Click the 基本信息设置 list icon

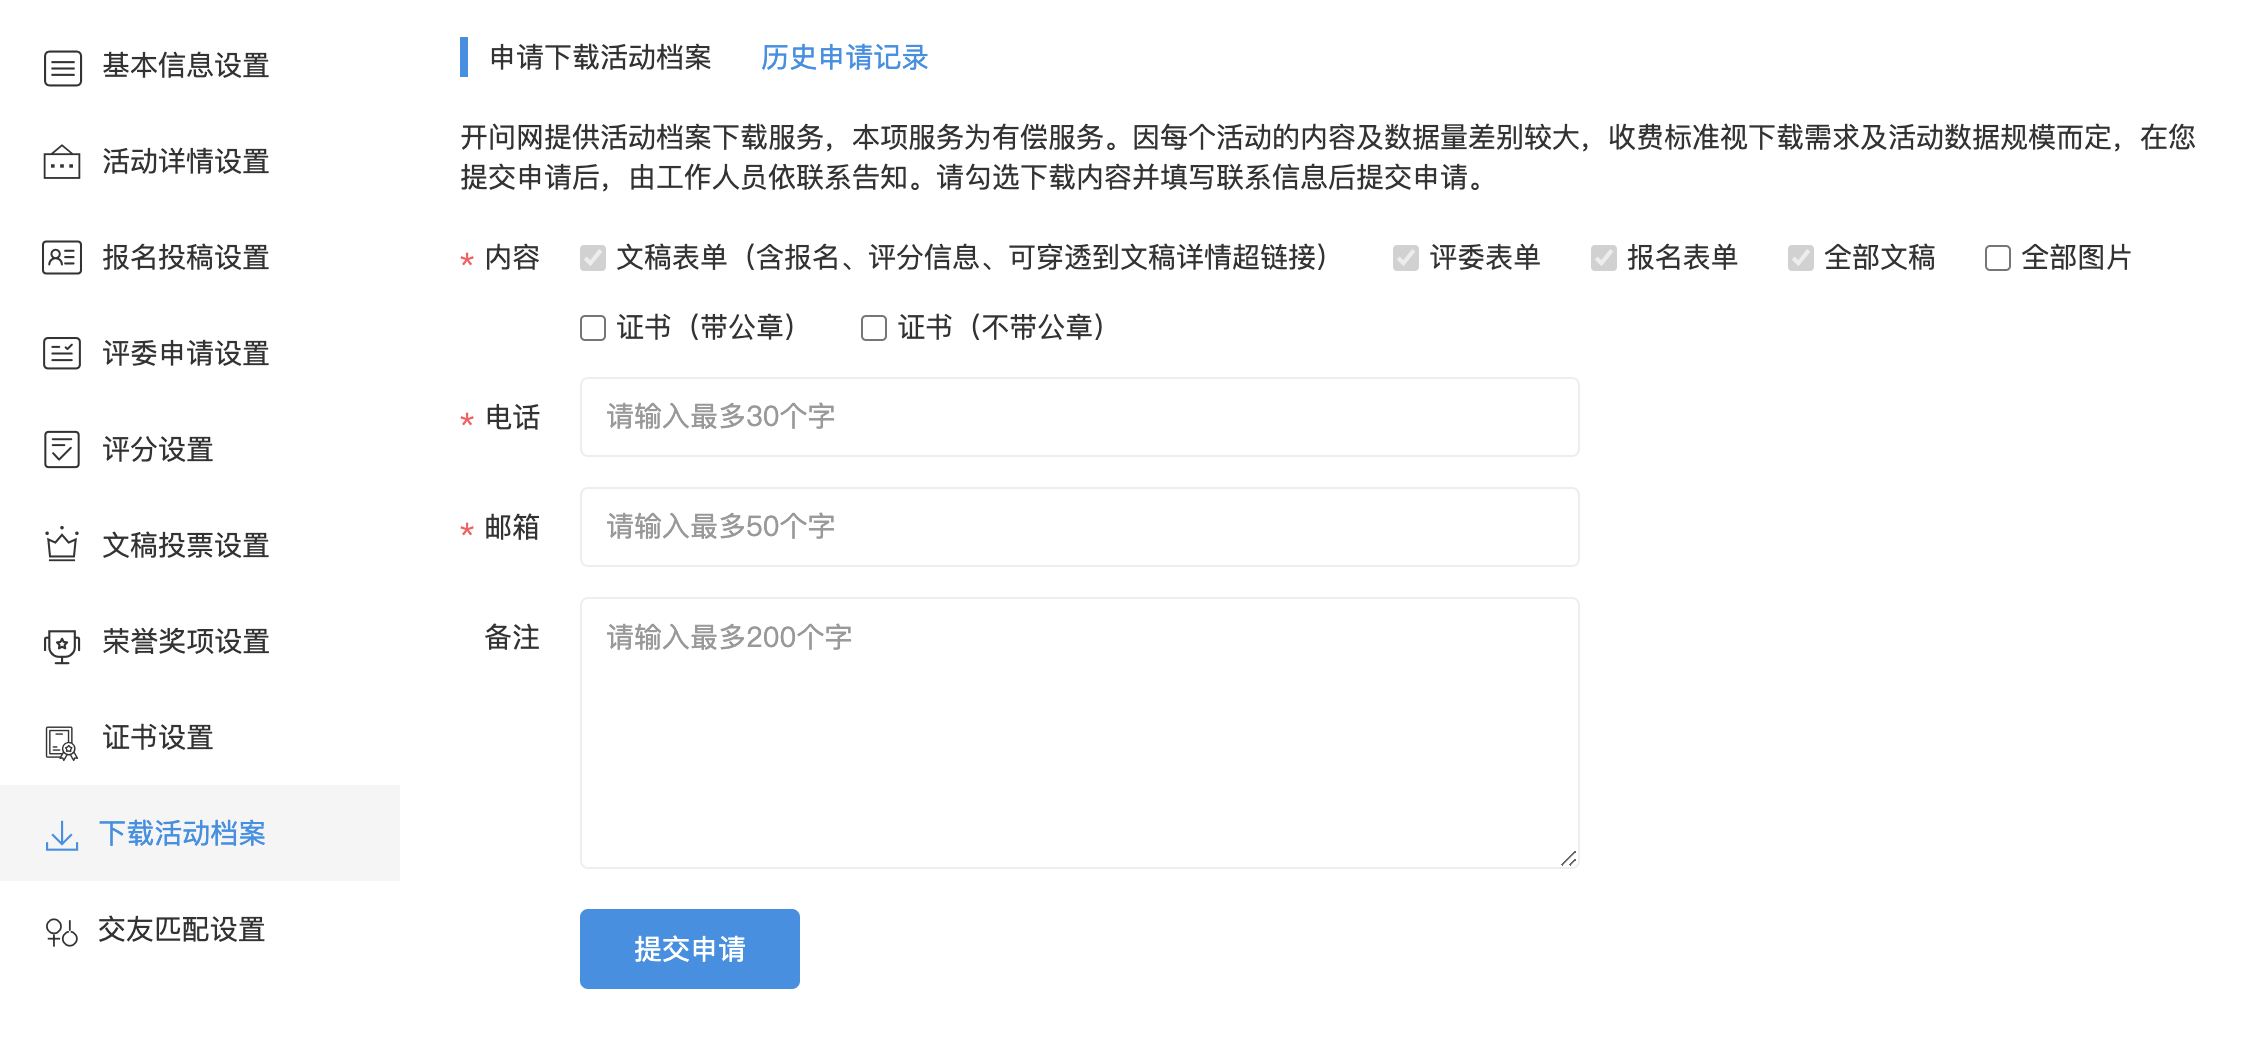[62, 67]
